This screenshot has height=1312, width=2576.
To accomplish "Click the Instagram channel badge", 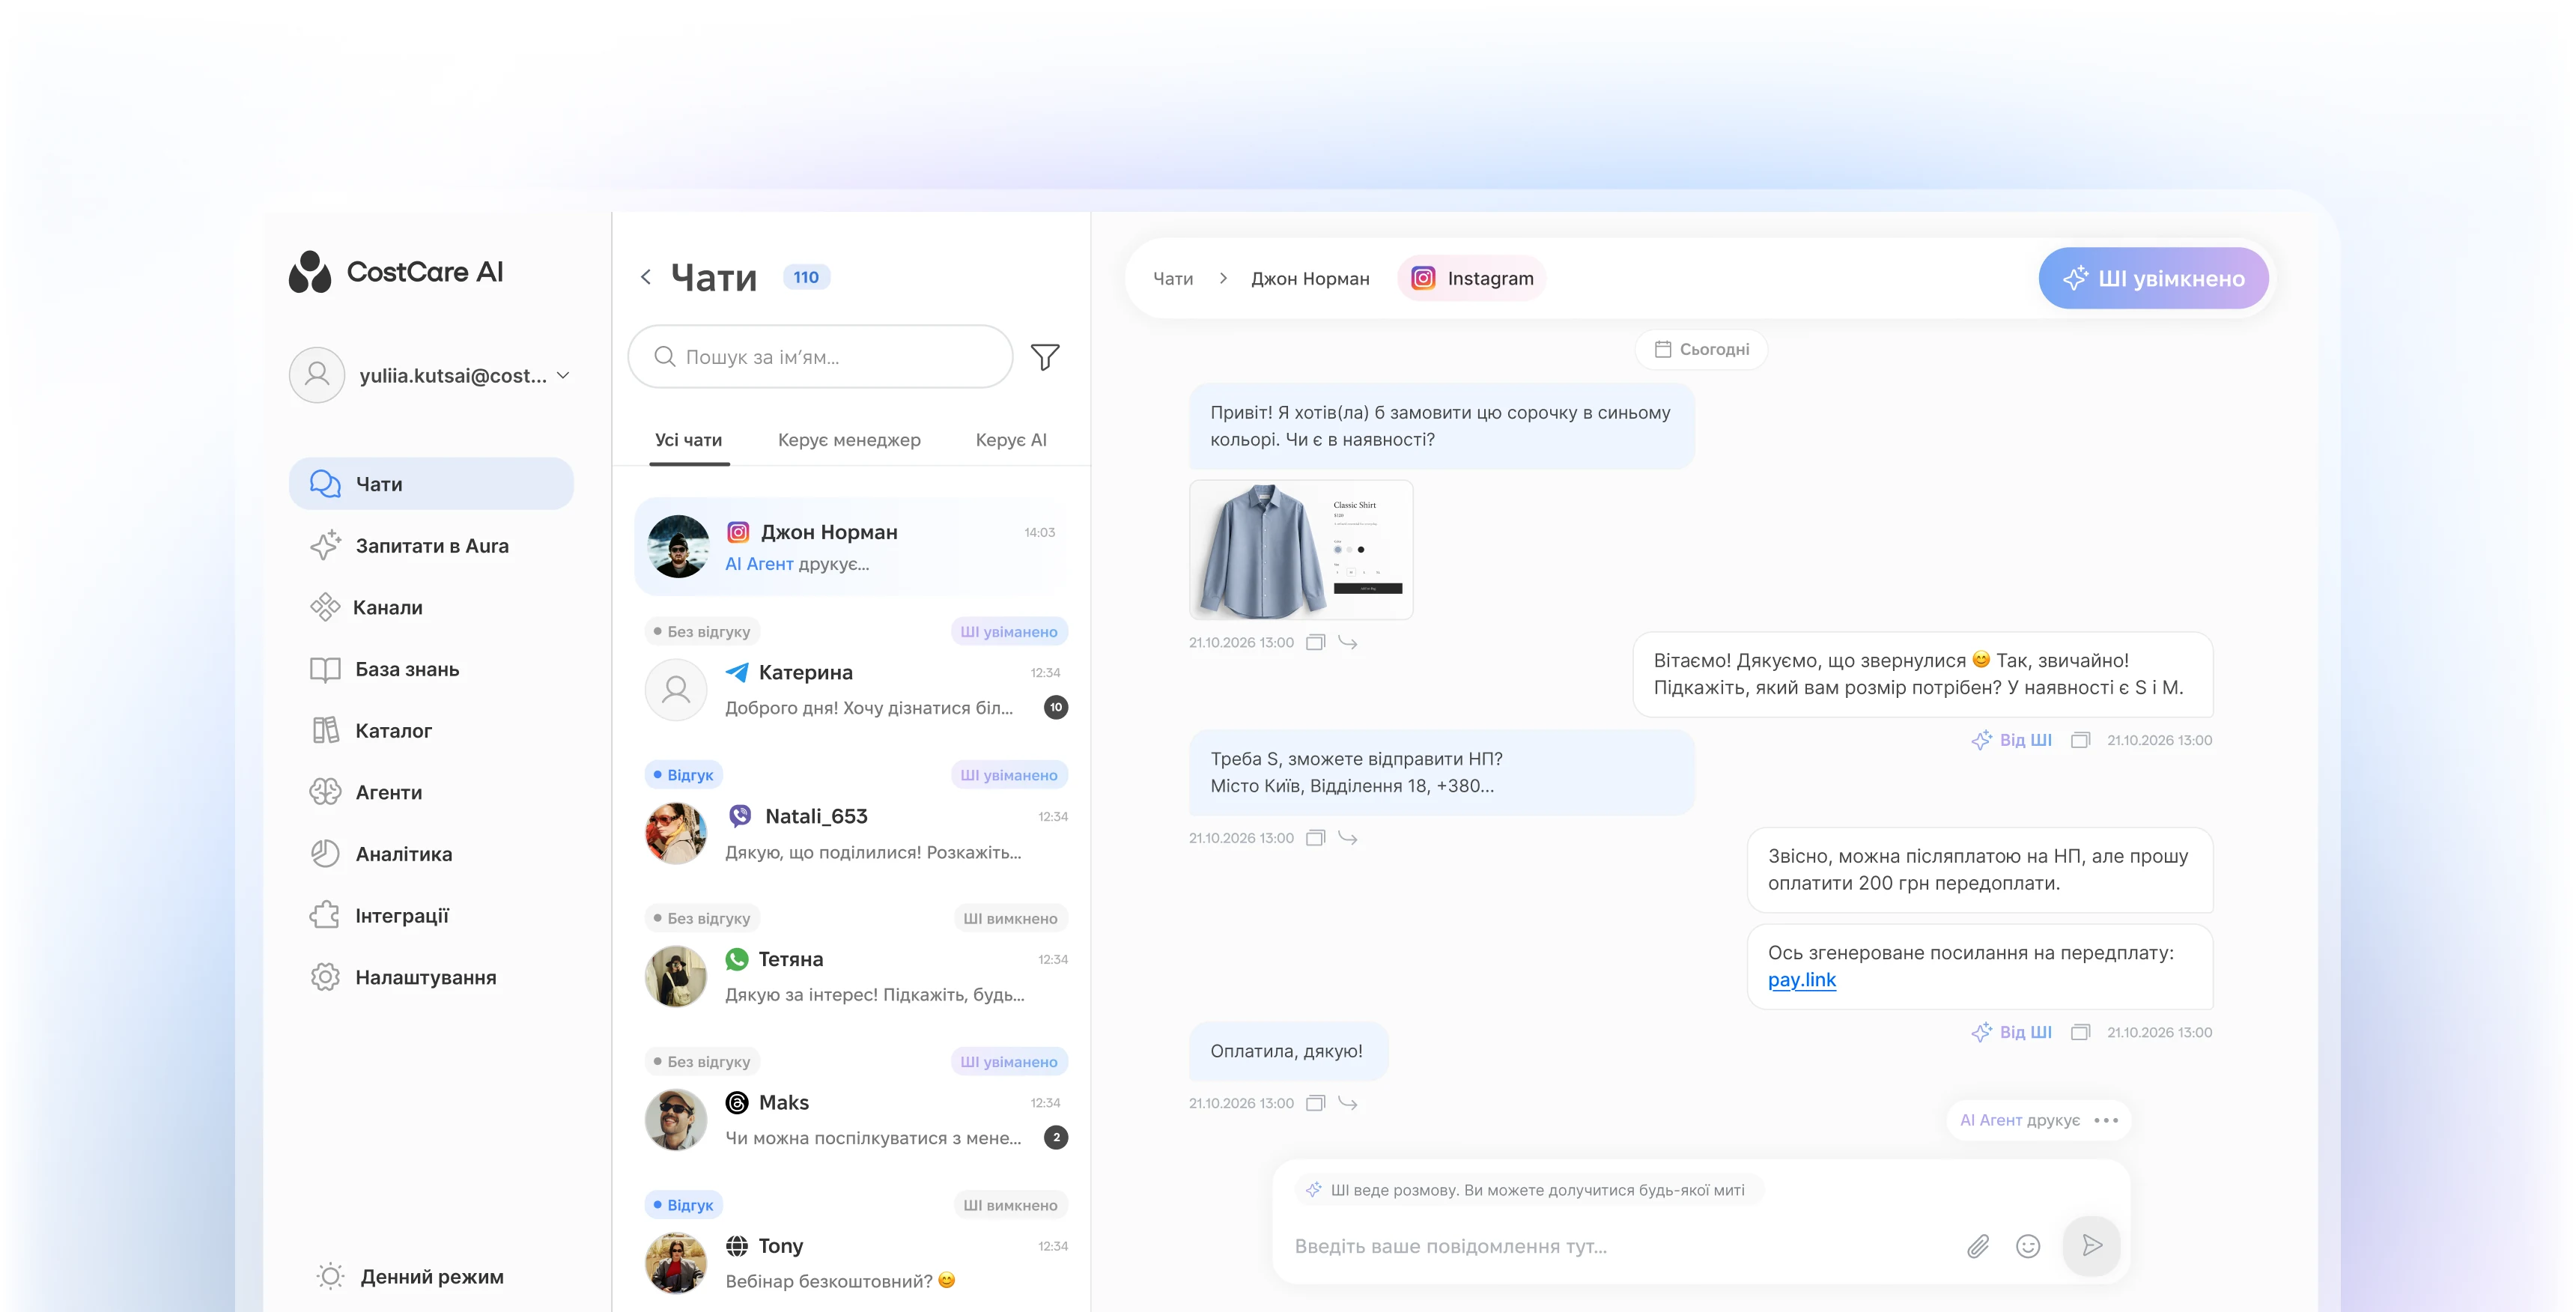I will point(1472,278).
